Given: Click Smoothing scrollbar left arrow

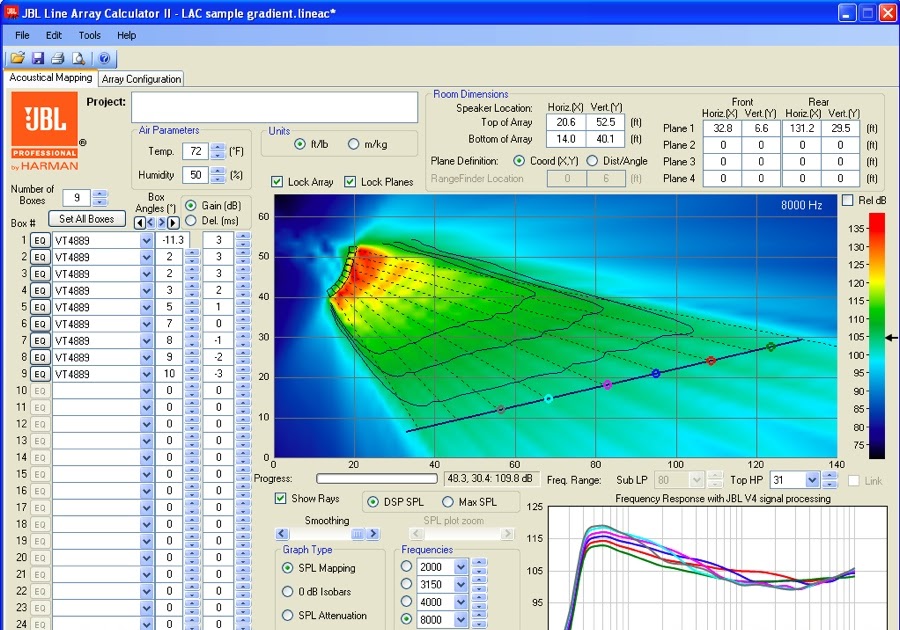Looking at the screenshot, I should [x=282, y=534].
